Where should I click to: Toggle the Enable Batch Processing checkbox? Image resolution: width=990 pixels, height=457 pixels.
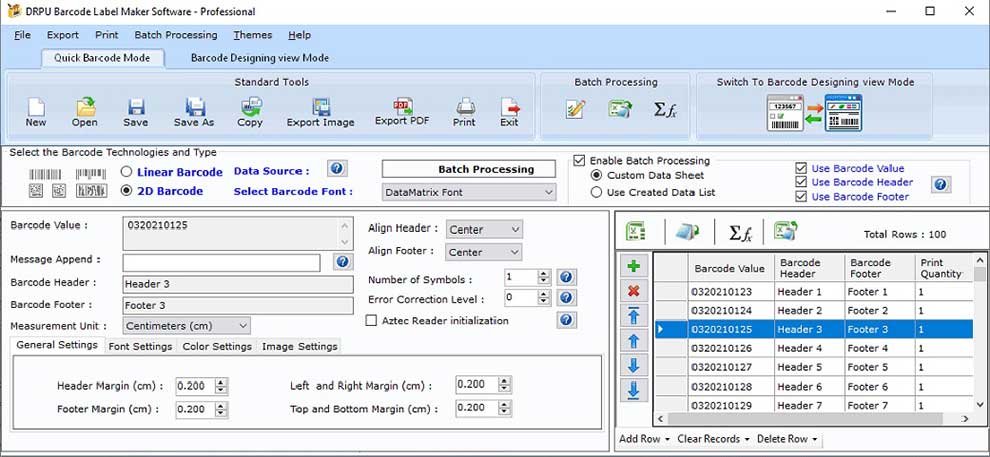pyautogui.click(x=579, y=160)
